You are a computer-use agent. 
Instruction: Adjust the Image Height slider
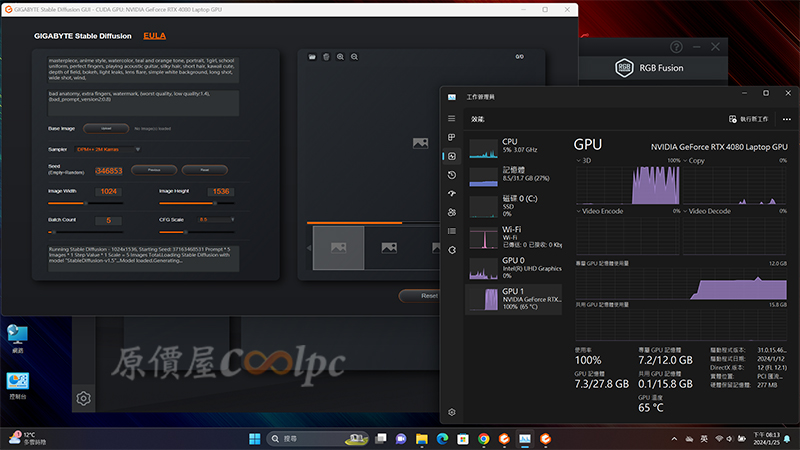(x=197, y=203)
